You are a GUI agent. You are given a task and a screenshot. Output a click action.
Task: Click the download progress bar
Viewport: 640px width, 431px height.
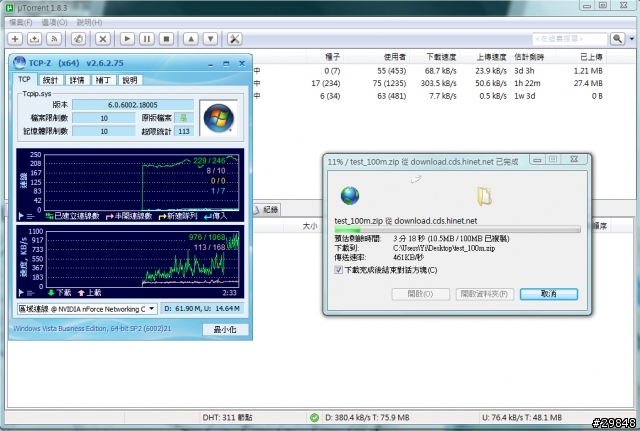pyautogui.click(x=457, y=230)
